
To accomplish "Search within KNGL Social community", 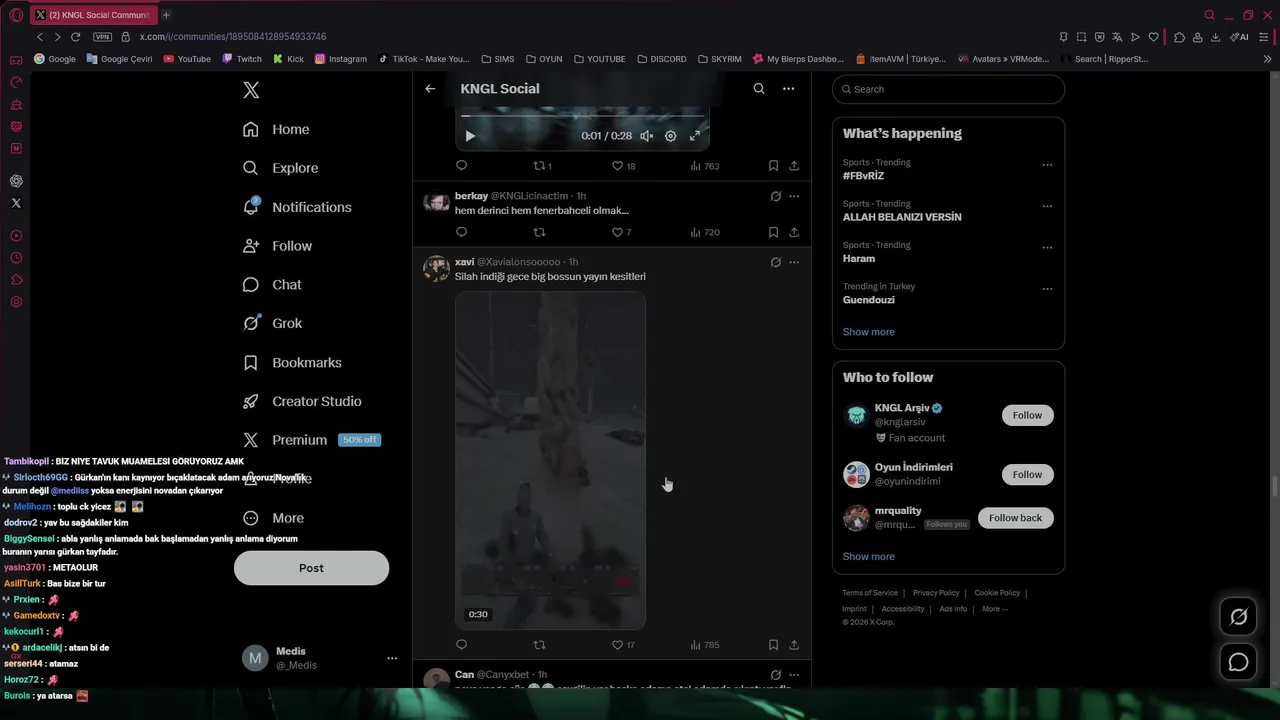I will click(x=759, y=89).
